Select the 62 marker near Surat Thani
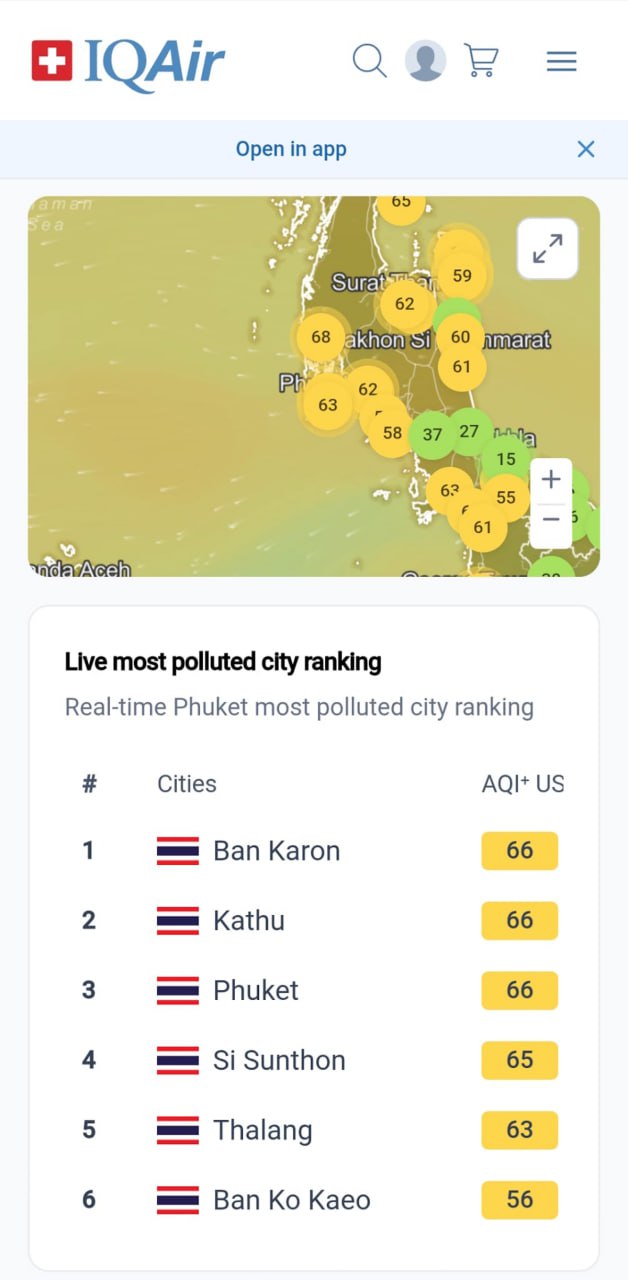Image resolution: width=628 pixels, height=1280 pixels. (405, 303)
